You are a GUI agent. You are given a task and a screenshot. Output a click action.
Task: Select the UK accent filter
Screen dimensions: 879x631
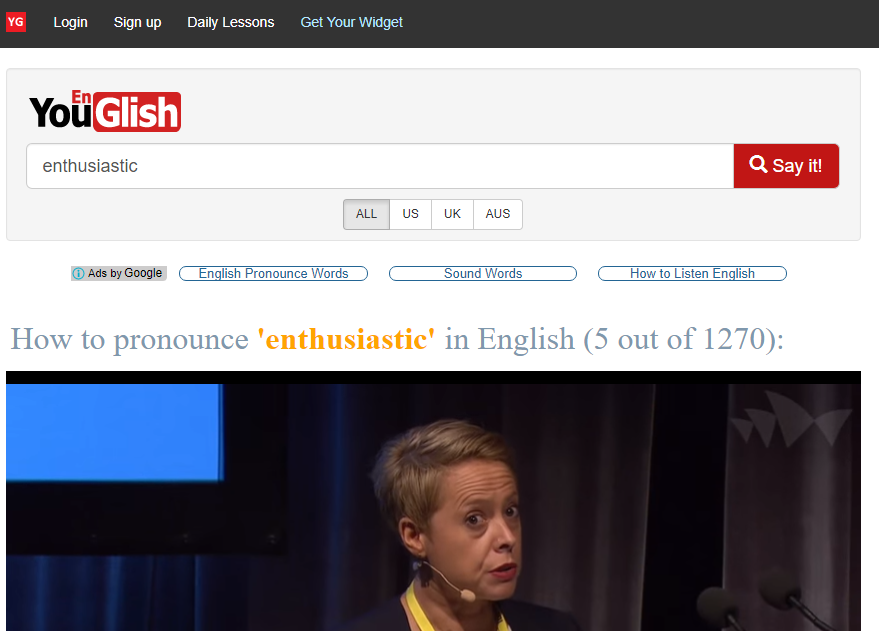tap(452, 214)
